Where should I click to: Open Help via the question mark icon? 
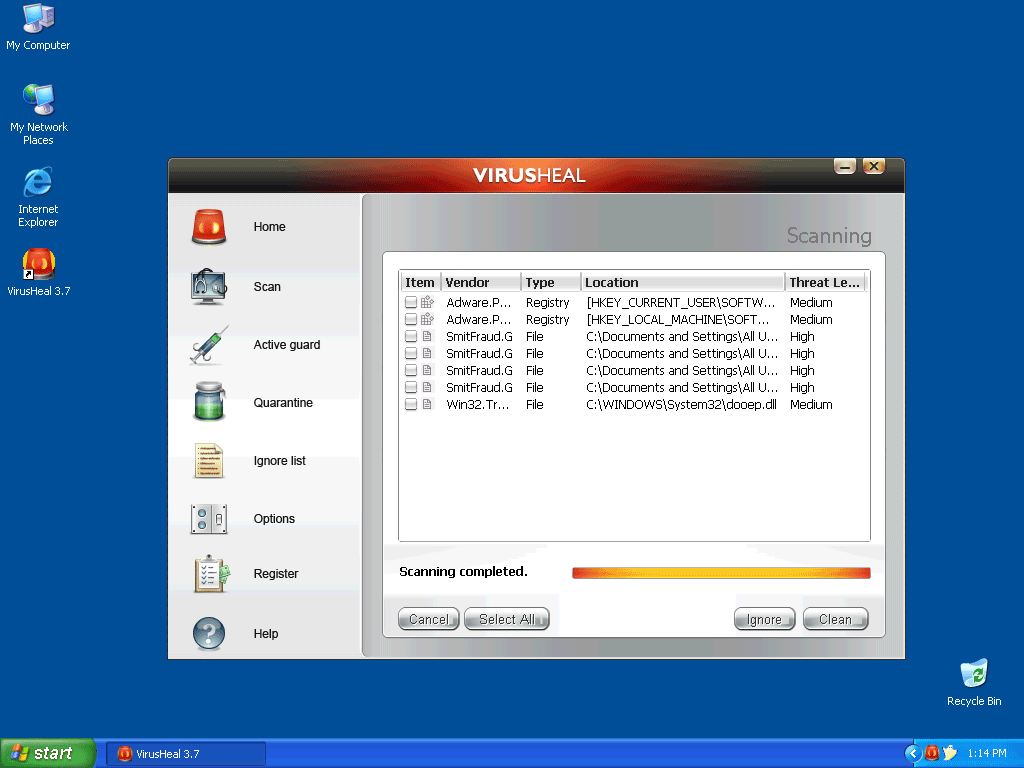[x=209, y=633]
